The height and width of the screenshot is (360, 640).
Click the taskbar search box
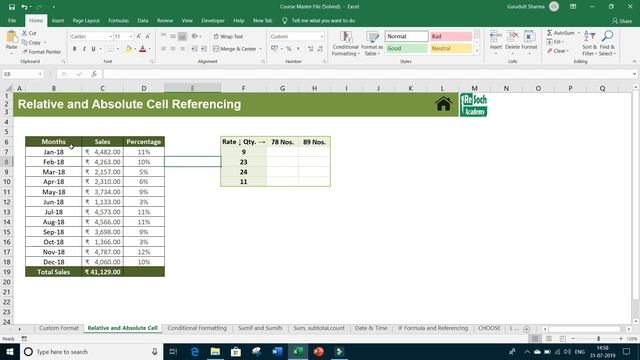[x=91, y=351]
